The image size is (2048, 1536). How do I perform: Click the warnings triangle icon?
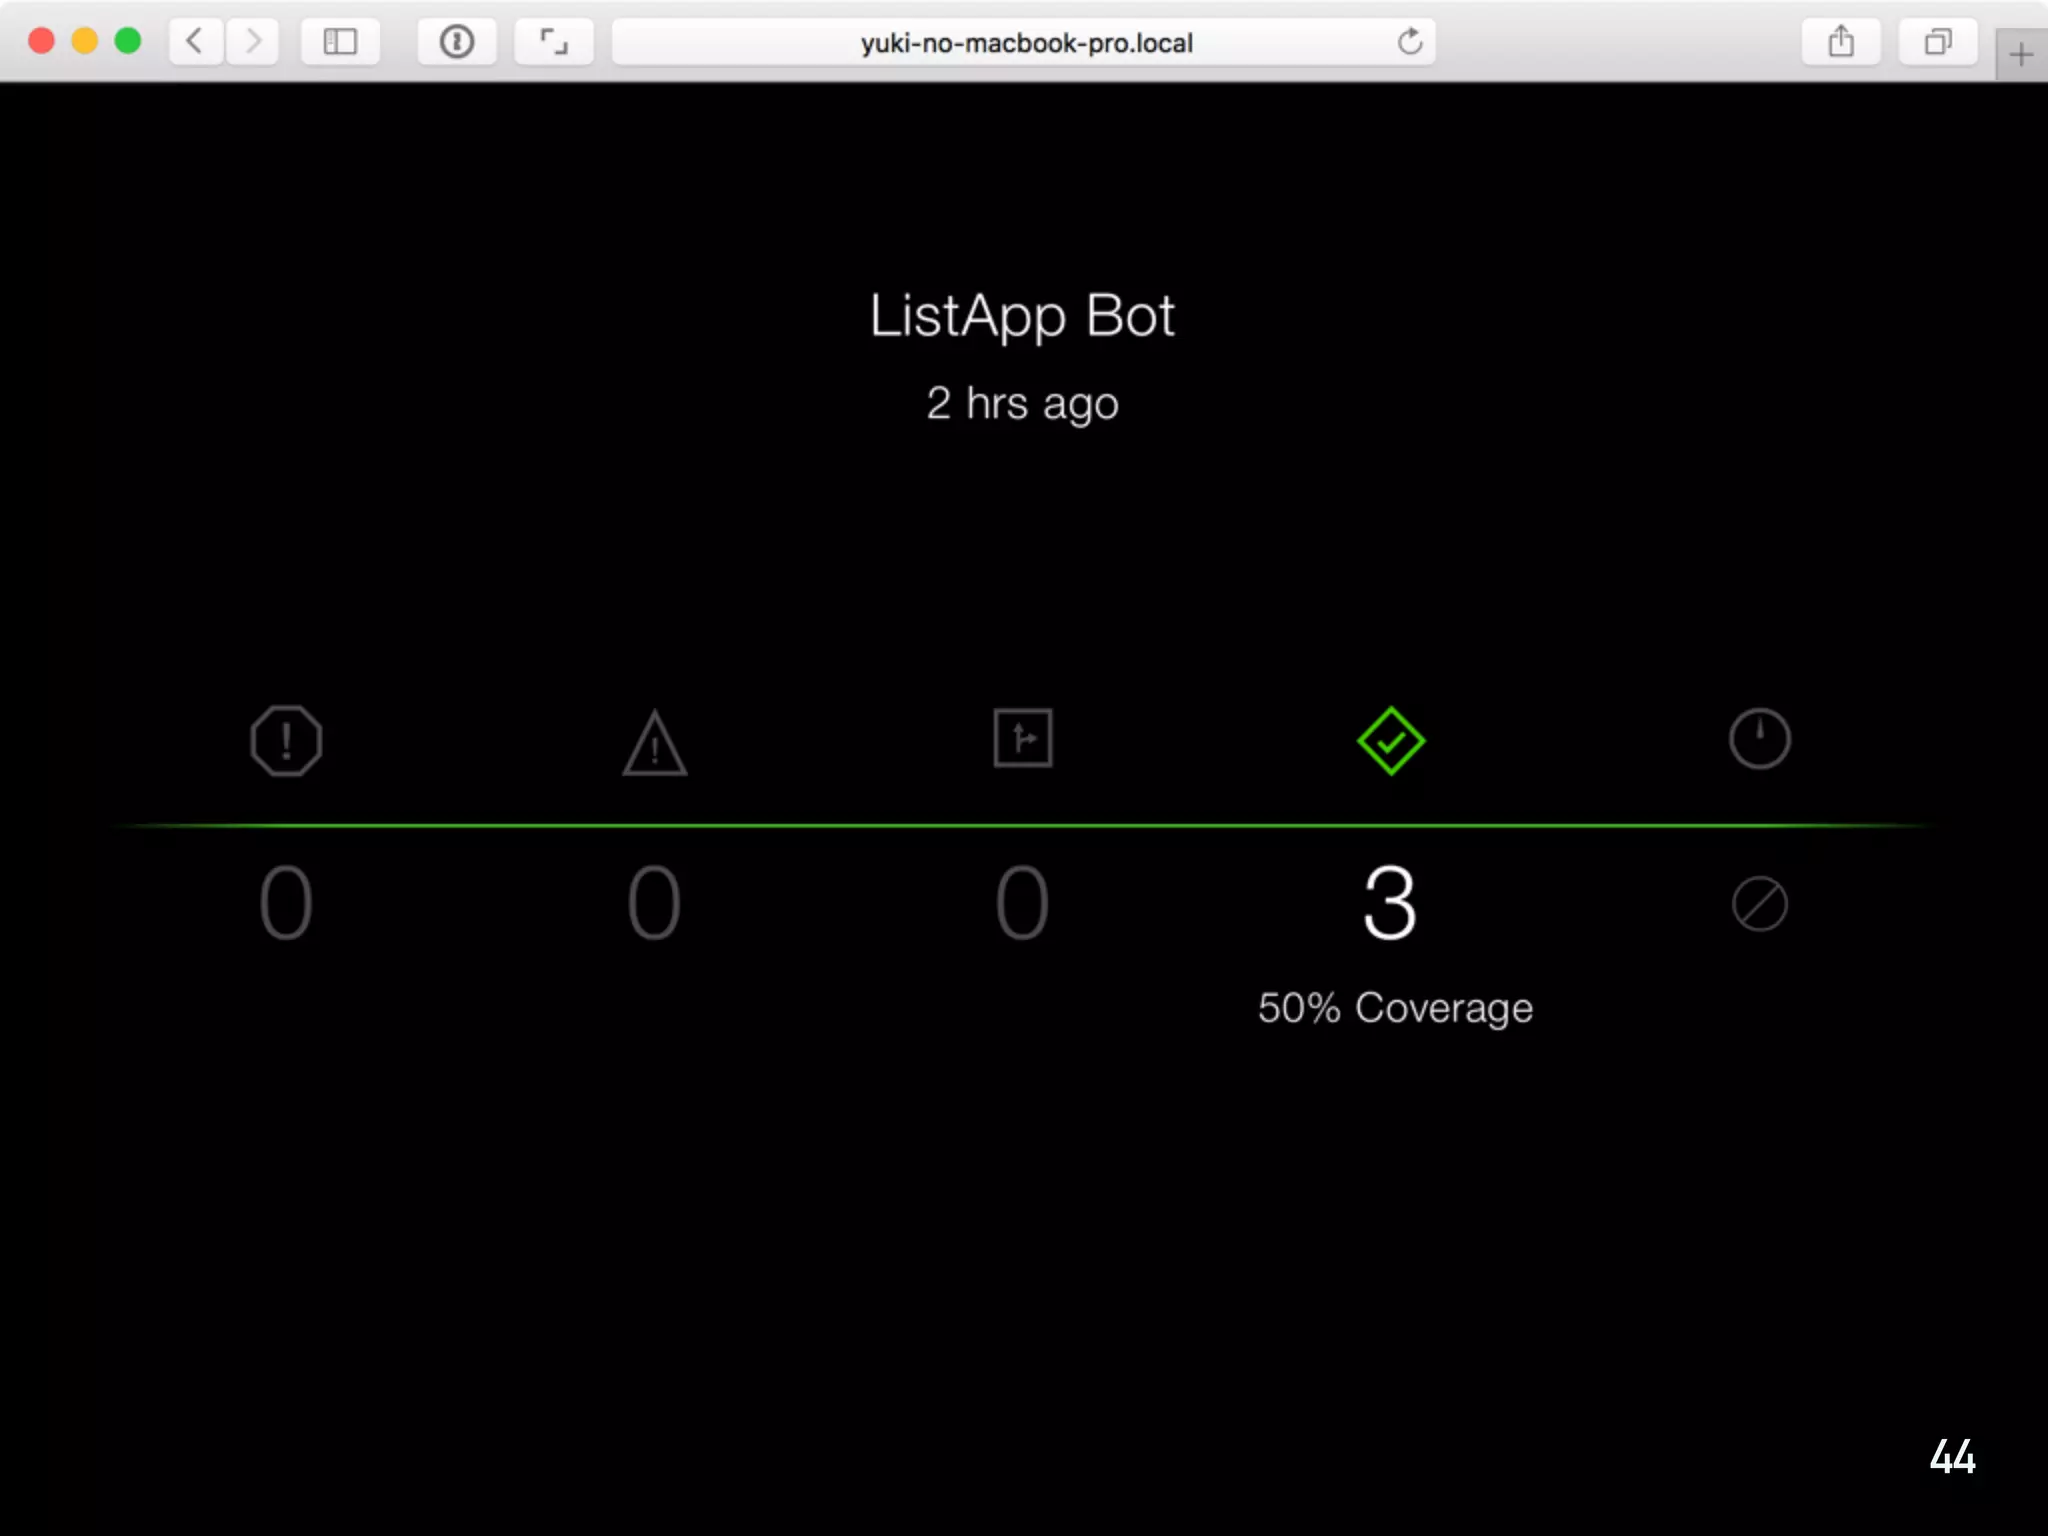(654, 745)
